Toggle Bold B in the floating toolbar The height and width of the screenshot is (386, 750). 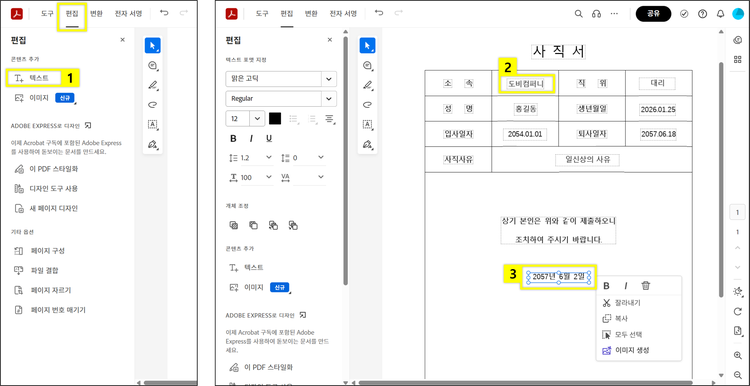[607, 286]
